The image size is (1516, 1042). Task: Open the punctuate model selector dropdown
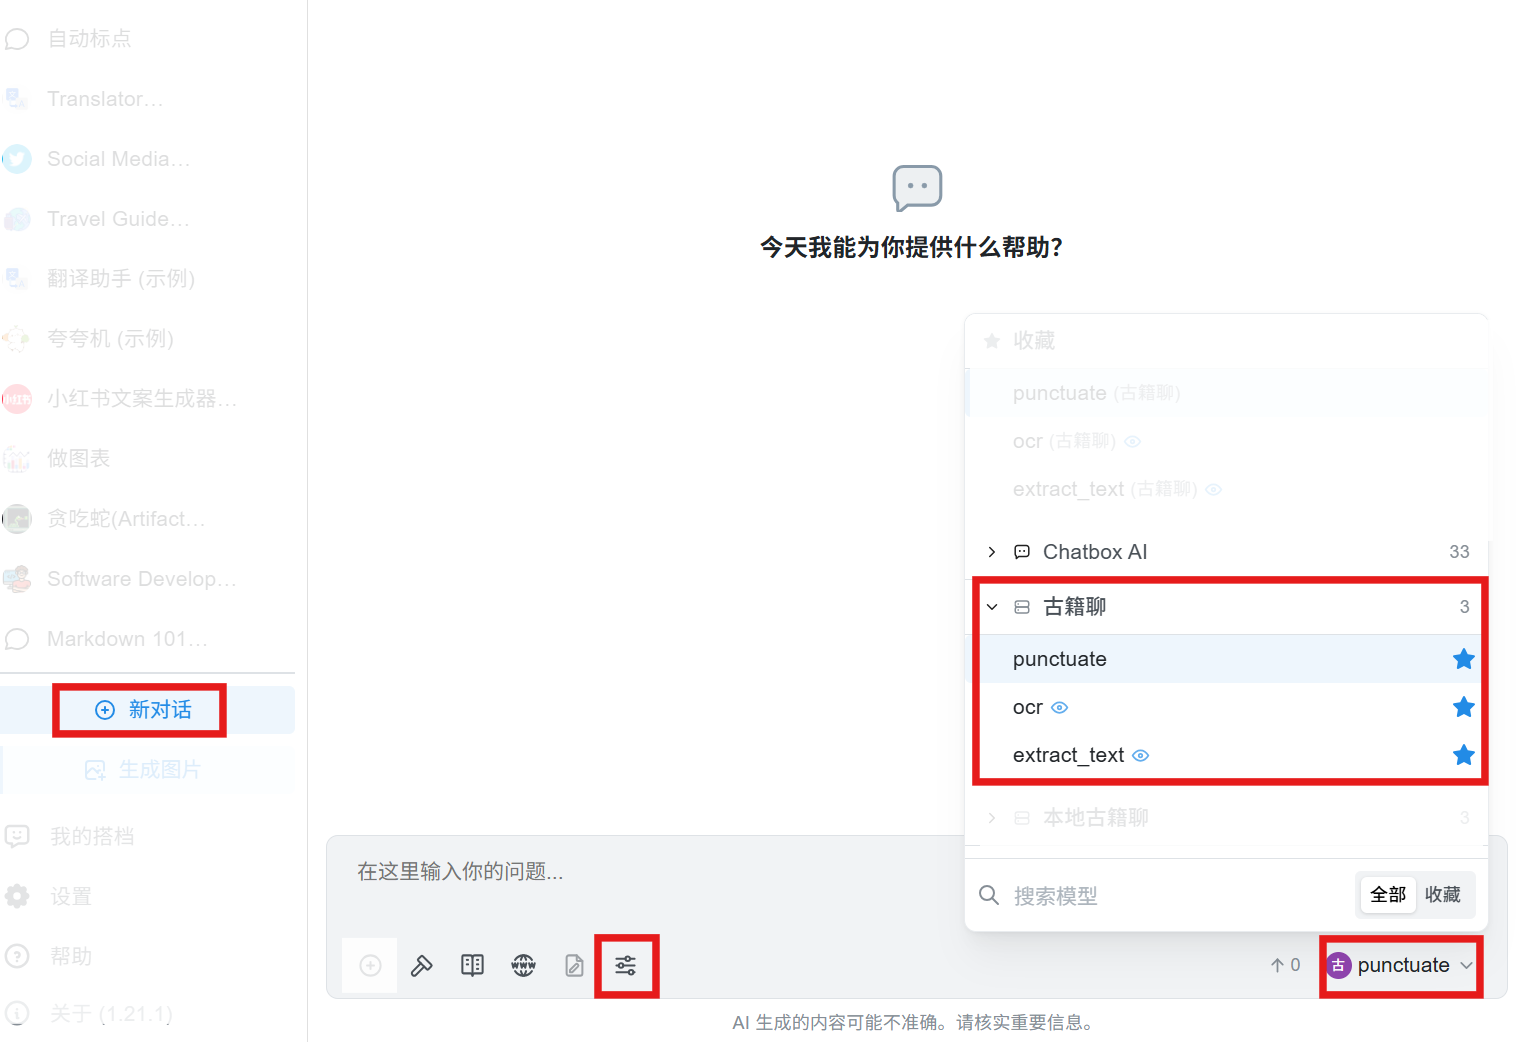point(1400,965)
